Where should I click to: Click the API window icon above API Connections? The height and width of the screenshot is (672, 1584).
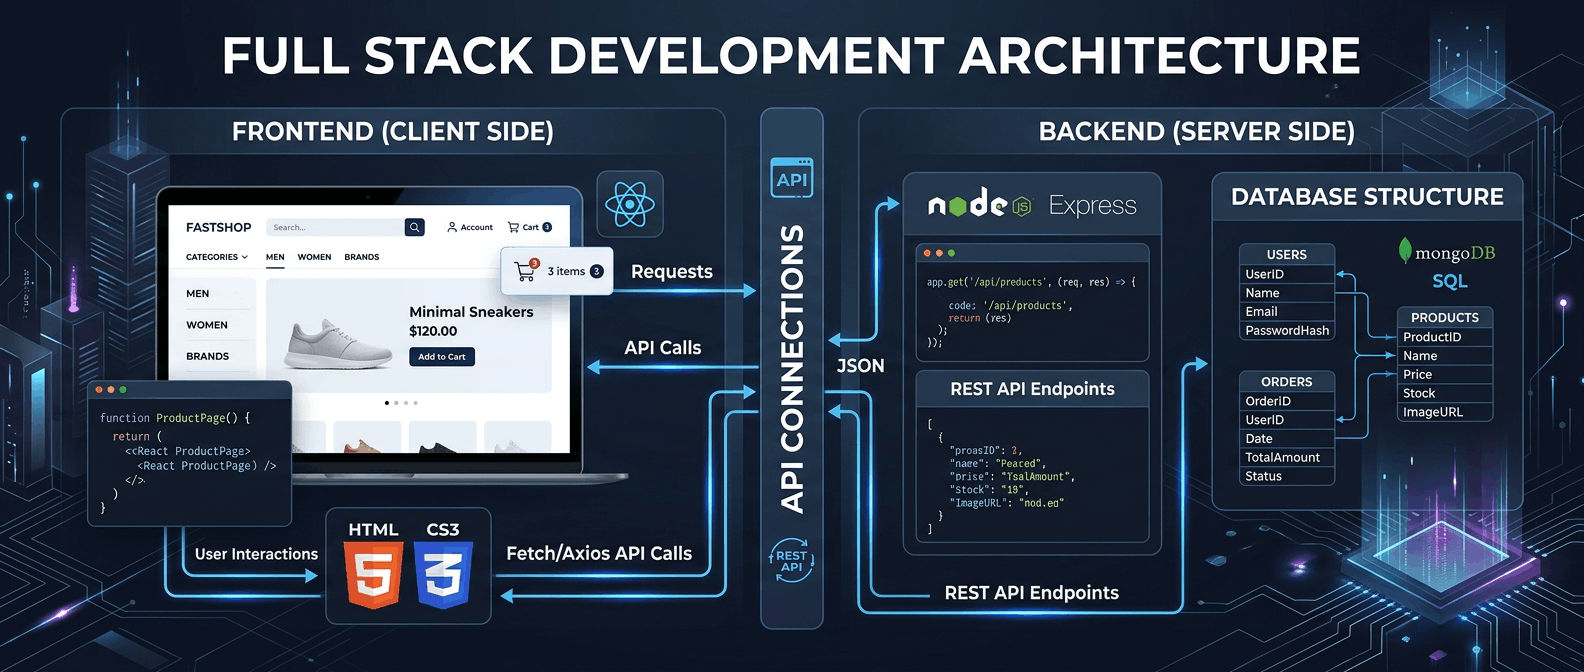(x=791, y=177)
